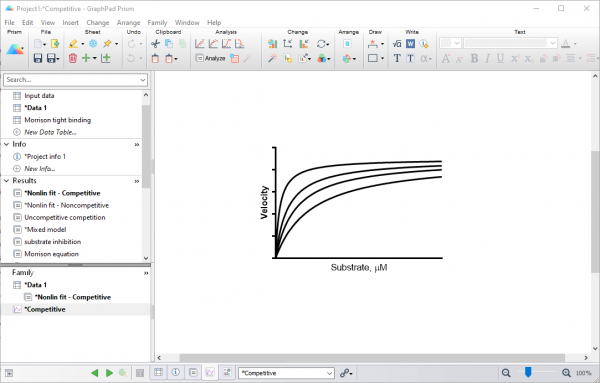Viewport: 600px width, 383px height.
Task: Open substrate inhibition results sheet
Action: coord(53,242)
